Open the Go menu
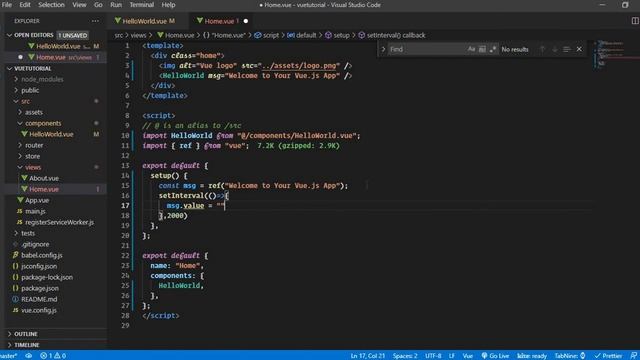This screenshot has height=360, width=640. coord(98,5)
